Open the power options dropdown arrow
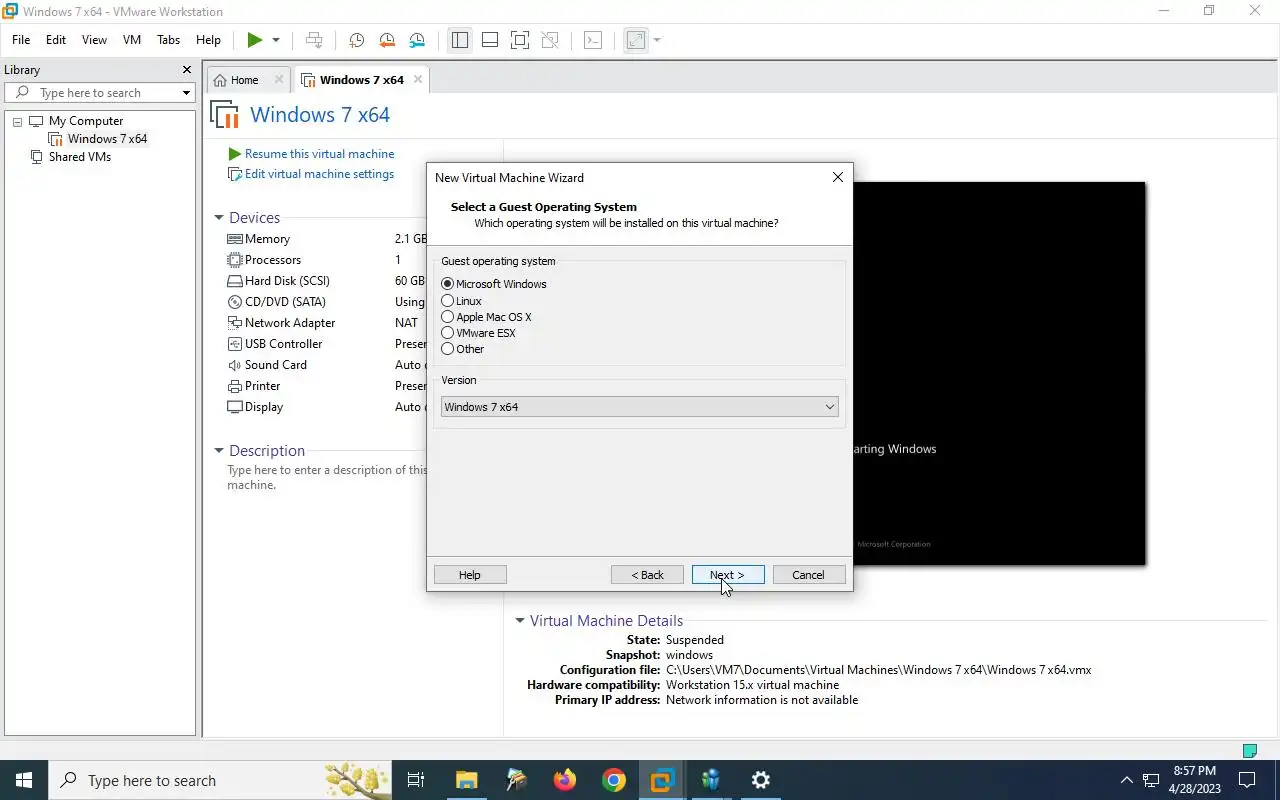 tap(276, 40)
